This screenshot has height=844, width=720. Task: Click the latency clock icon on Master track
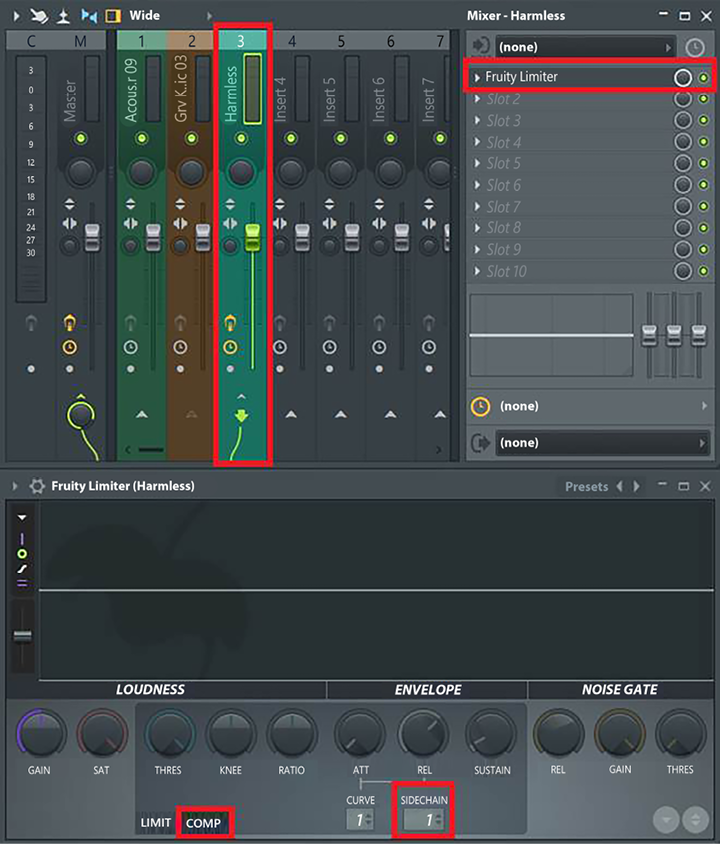[69, 347]
